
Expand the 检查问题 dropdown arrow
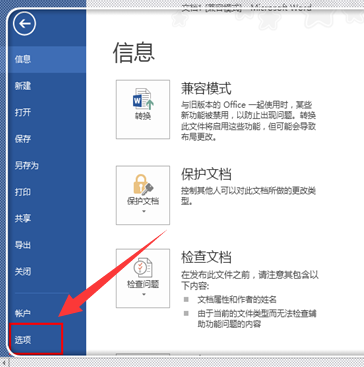[144, 294]
